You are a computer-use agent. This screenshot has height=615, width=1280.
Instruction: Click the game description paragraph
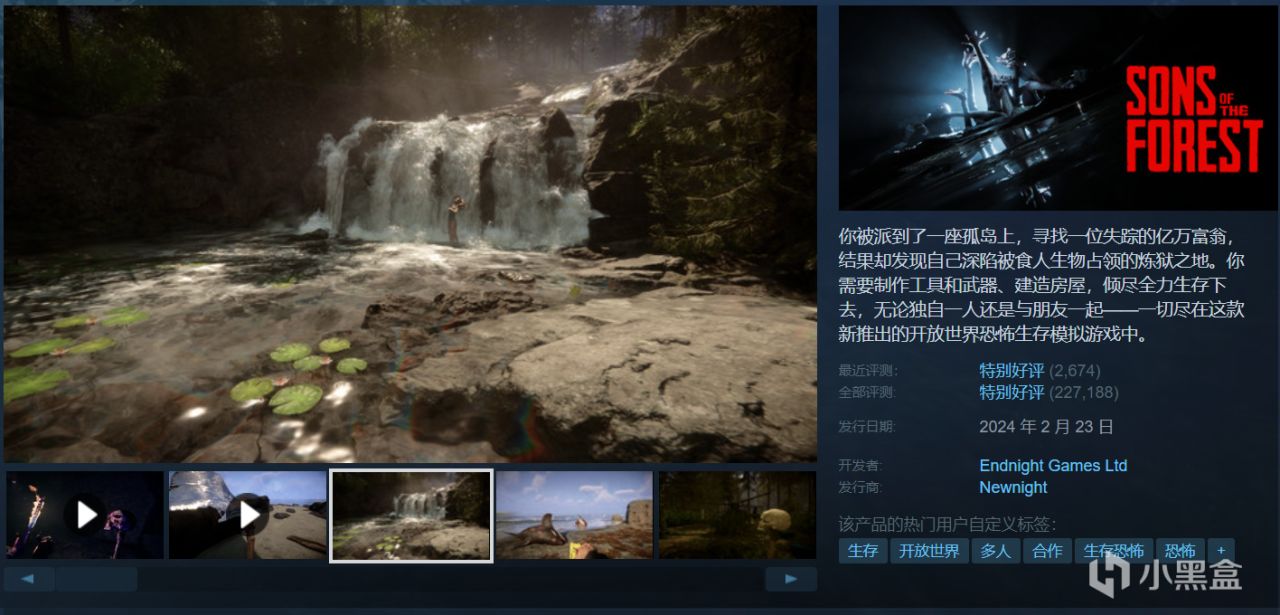click(x=1044, y=286)
